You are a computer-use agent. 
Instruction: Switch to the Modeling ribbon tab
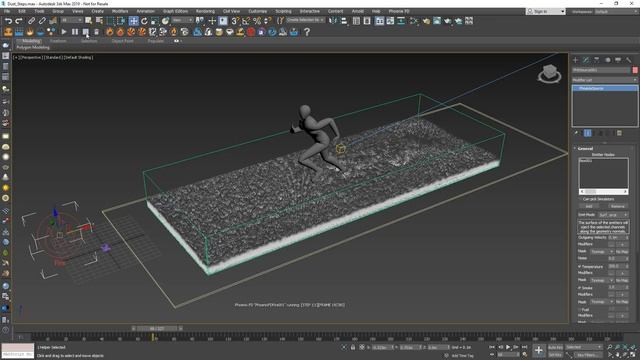click(31, 41)
